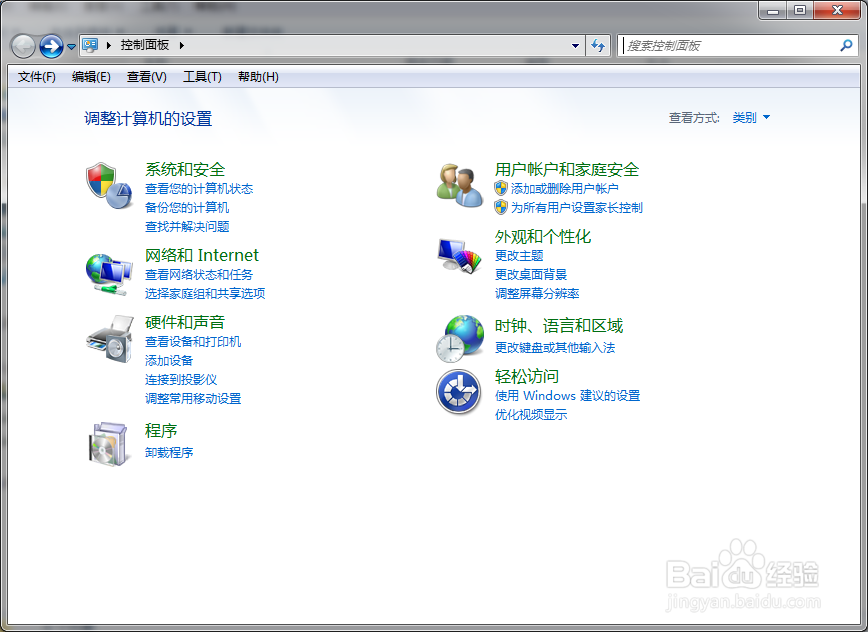868x632 pixels.
Task: Click the 控制面板 breadcrumb in address bar
Action: (x=144, y=45)
